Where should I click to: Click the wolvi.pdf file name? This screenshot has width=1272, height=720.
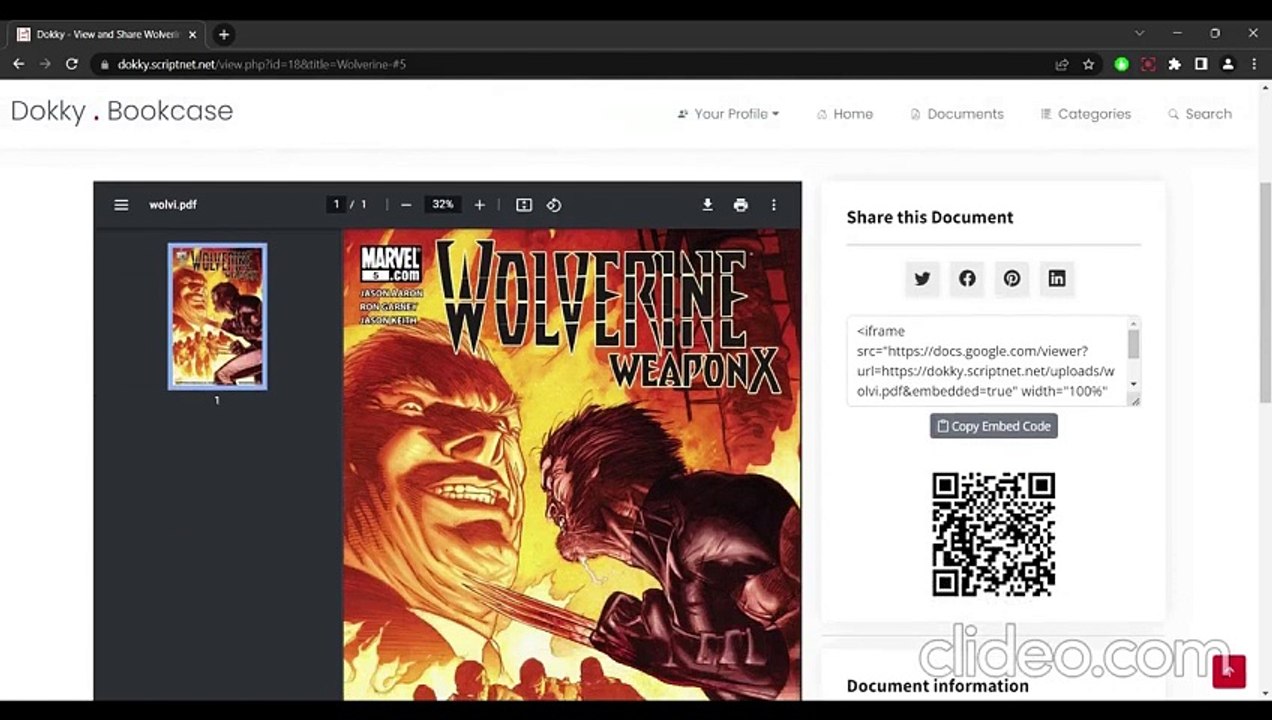(173, 205)
